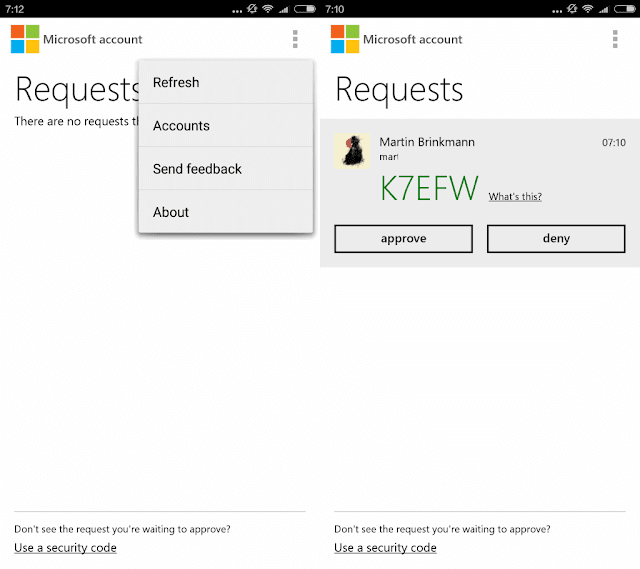Viewport: 640px width, 569px height.
Task: Tap Use a security code in right screen
Action: [x=385, y=548]
